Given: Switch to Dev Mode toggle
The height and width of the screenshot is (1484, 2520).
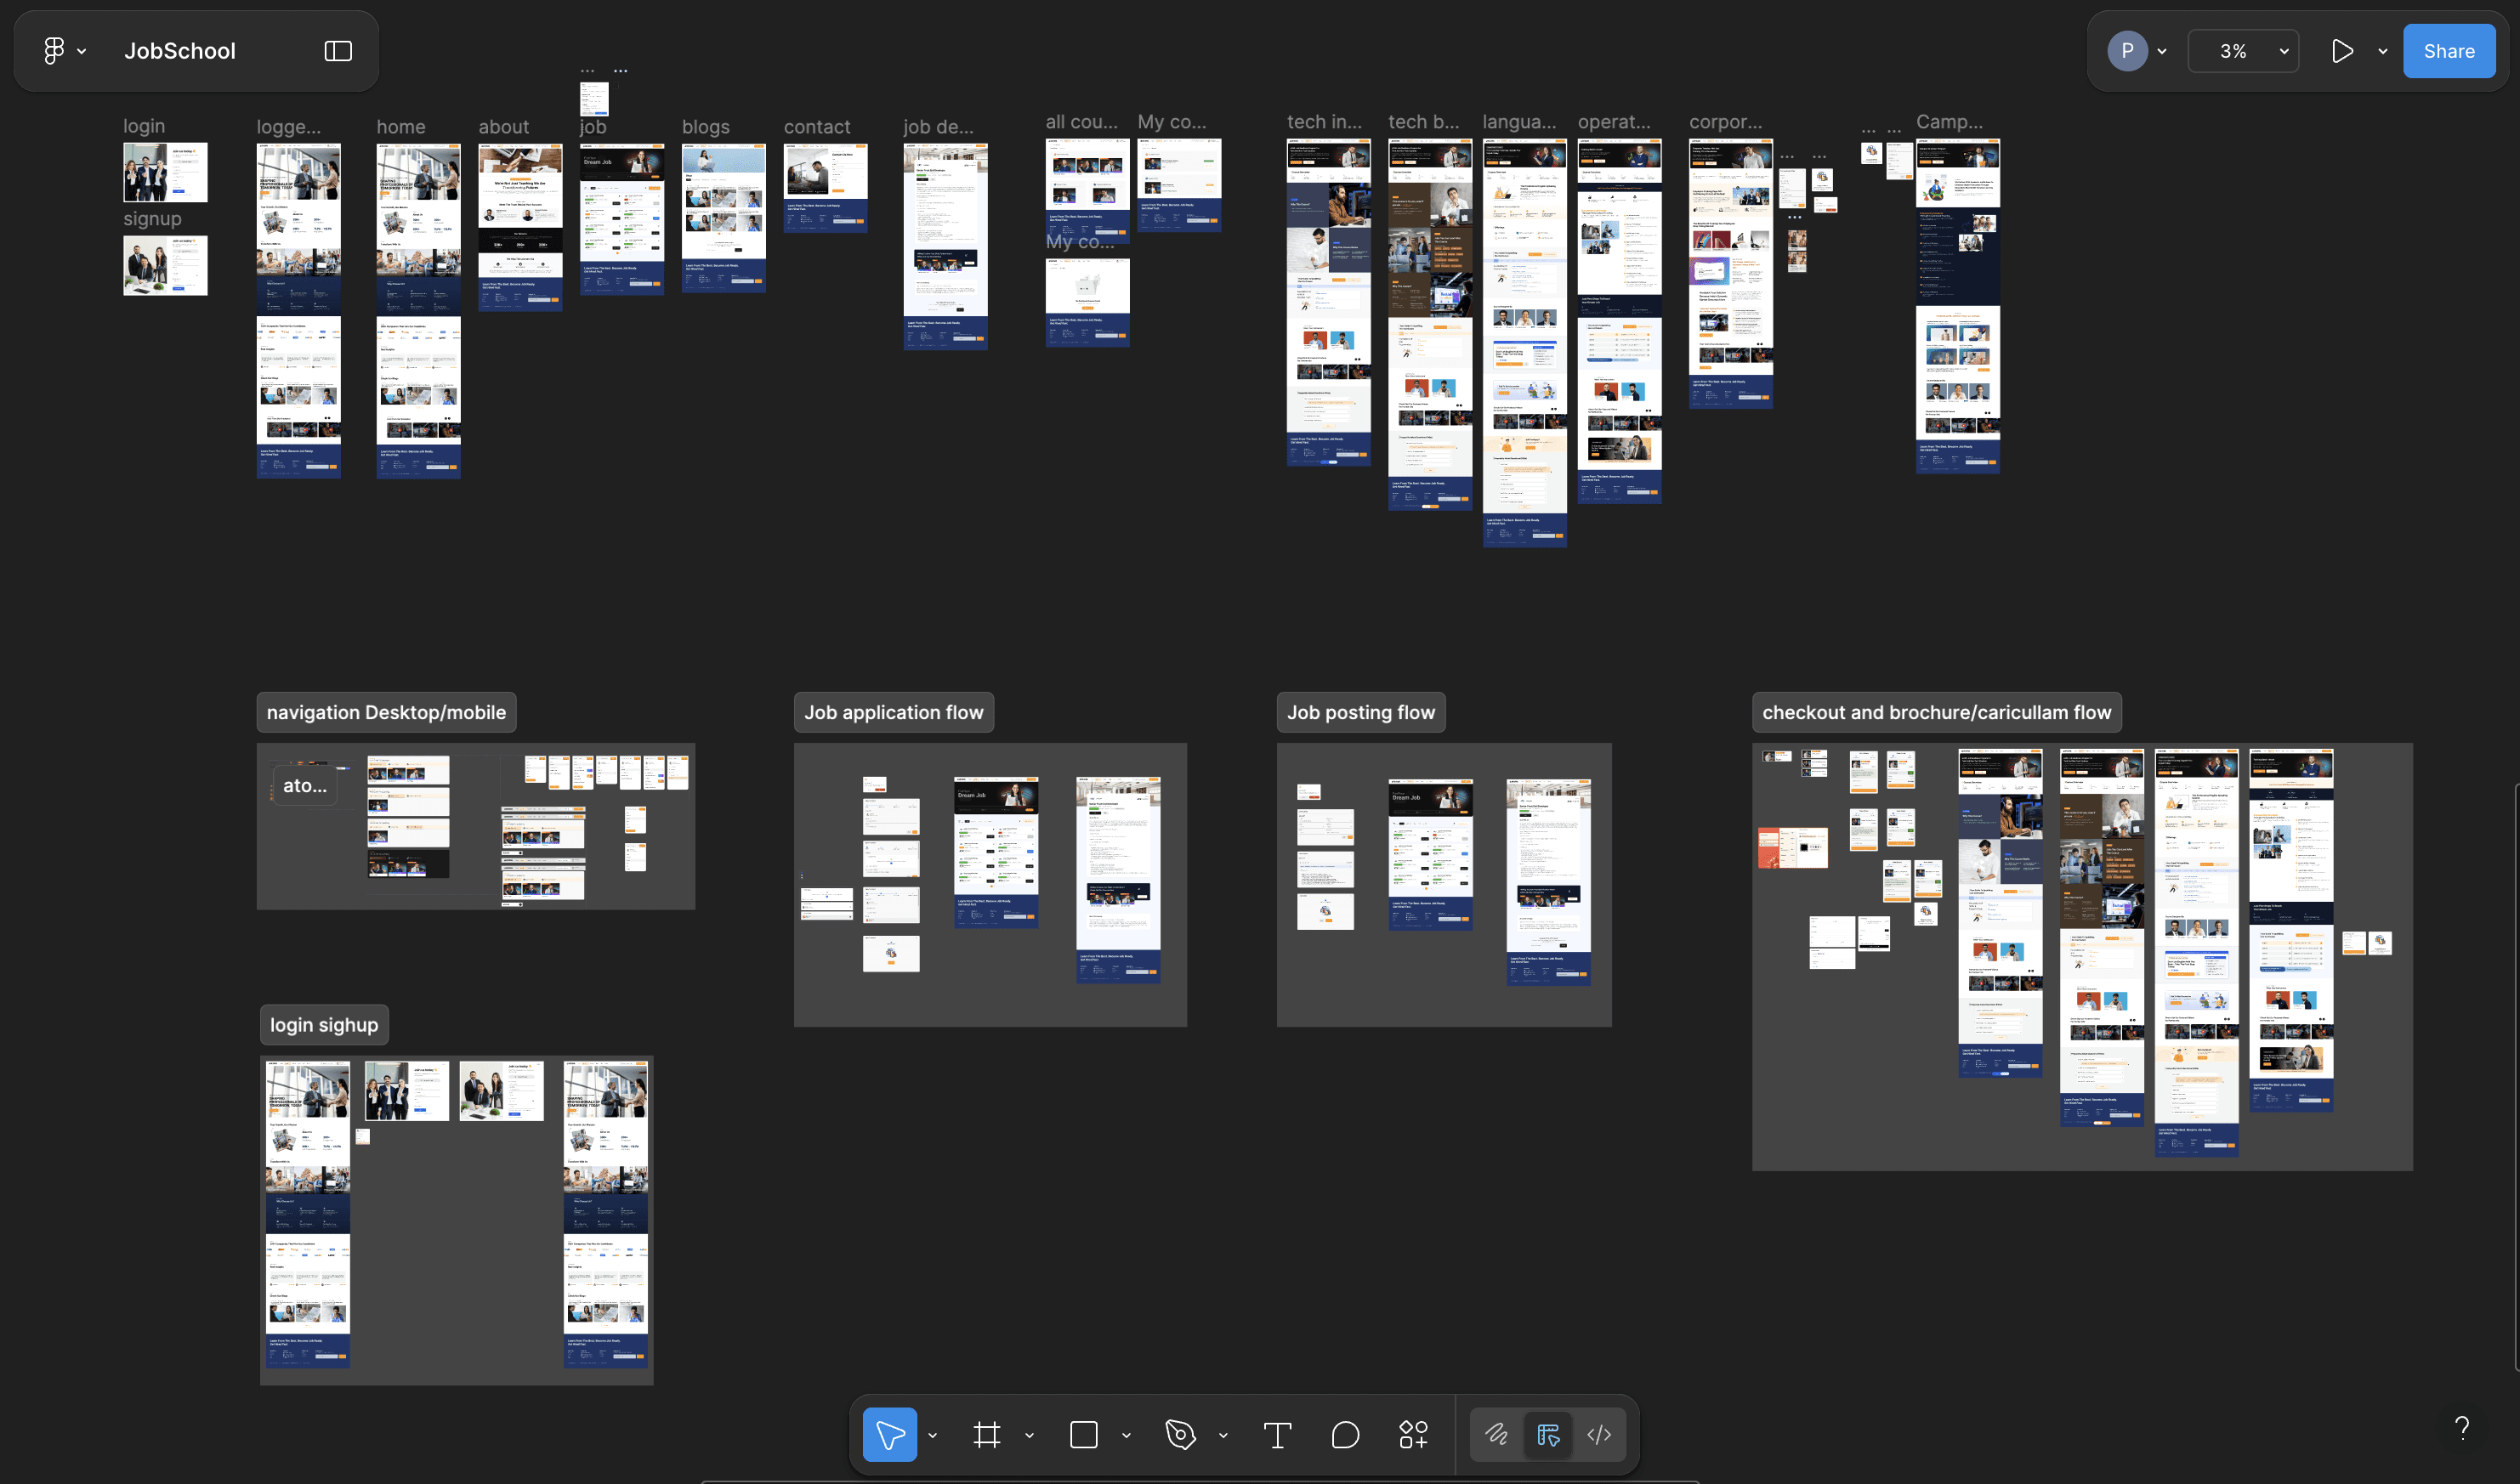Looking at the screenshot, I should (x=1599, y=1435).
